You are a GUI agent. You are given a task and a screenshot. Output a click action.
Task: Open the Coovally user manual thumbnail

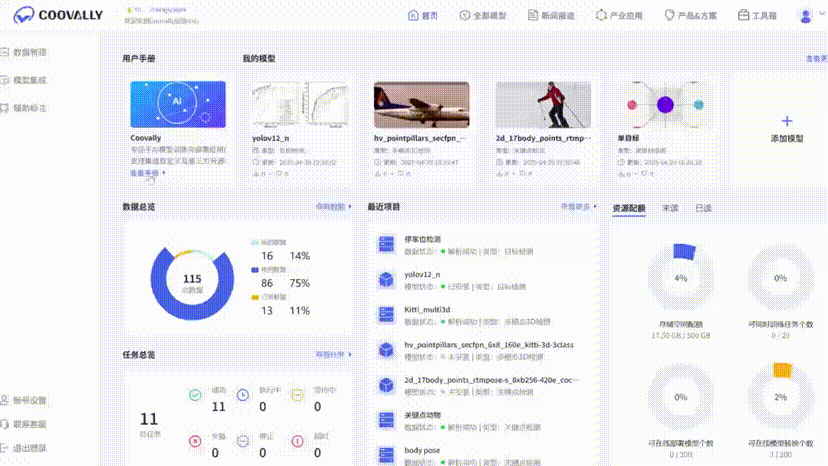click(178, 104)
